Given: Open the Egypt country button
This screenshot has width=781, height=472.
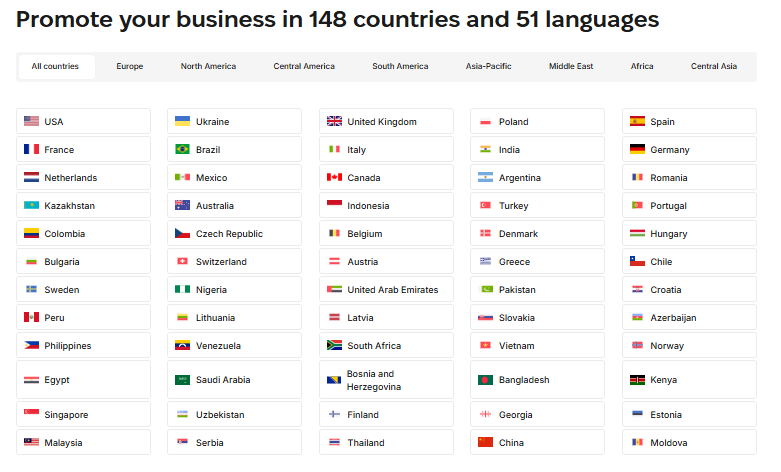Looking at the screenshot, I should 83,380.
